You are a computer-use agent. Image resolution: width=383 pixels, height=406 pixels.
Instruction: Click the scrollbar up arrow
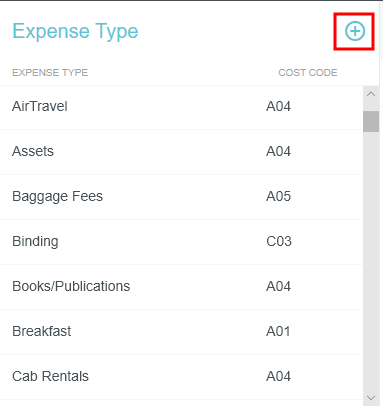(x=371, y=94)
